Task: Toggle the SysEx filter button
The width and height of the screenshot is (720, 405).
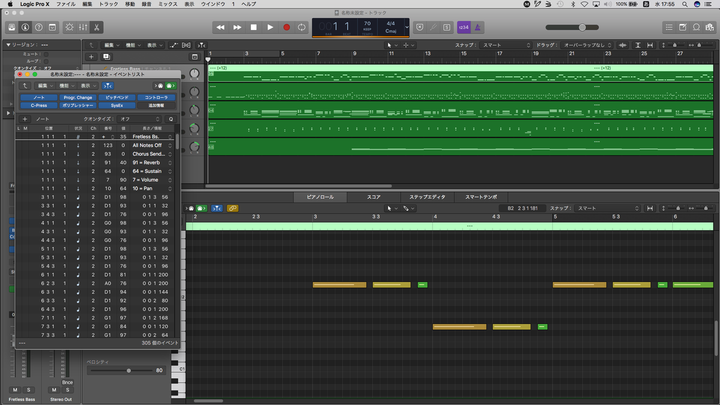Action: (117, 105)
